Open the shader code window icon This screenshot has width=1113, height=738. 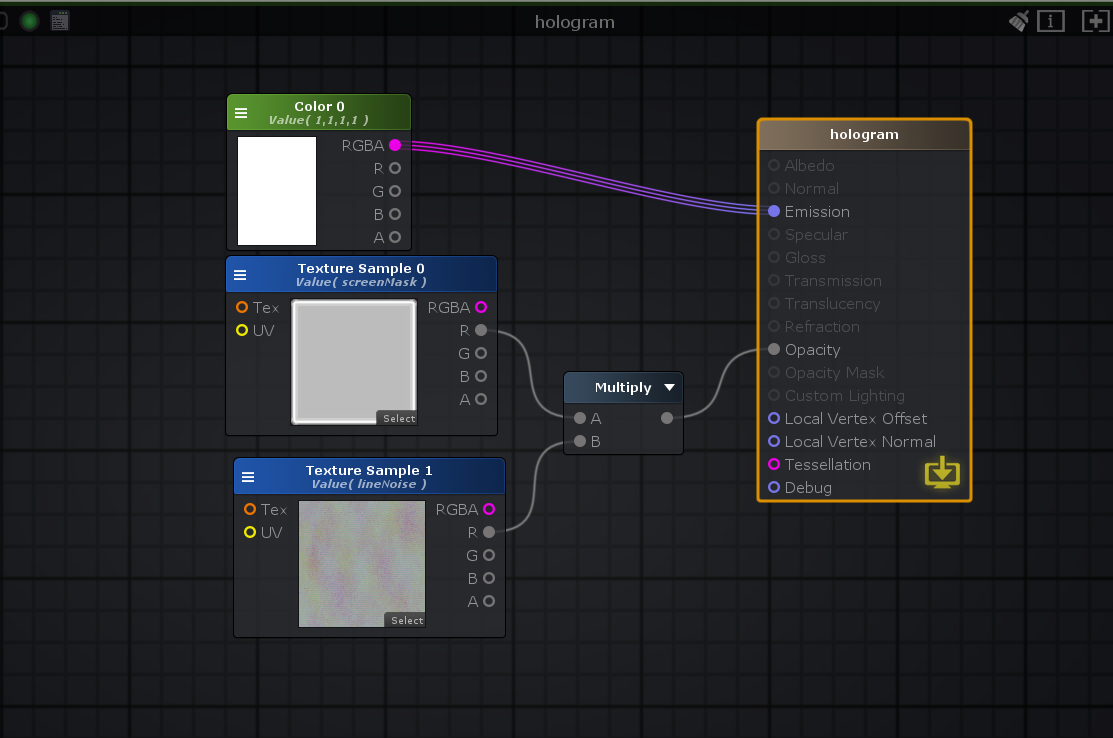(x=60, y=20)
